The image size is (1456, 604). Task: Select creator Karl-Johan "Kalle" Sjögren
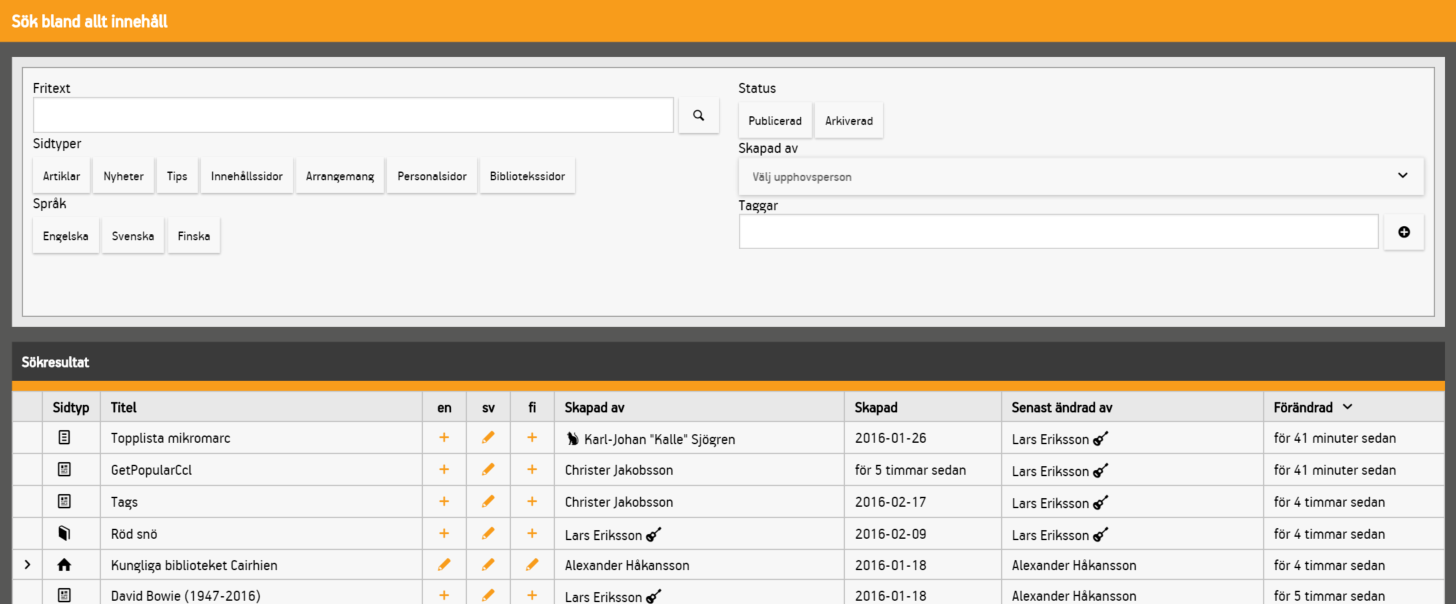click(x=650, y=438)
